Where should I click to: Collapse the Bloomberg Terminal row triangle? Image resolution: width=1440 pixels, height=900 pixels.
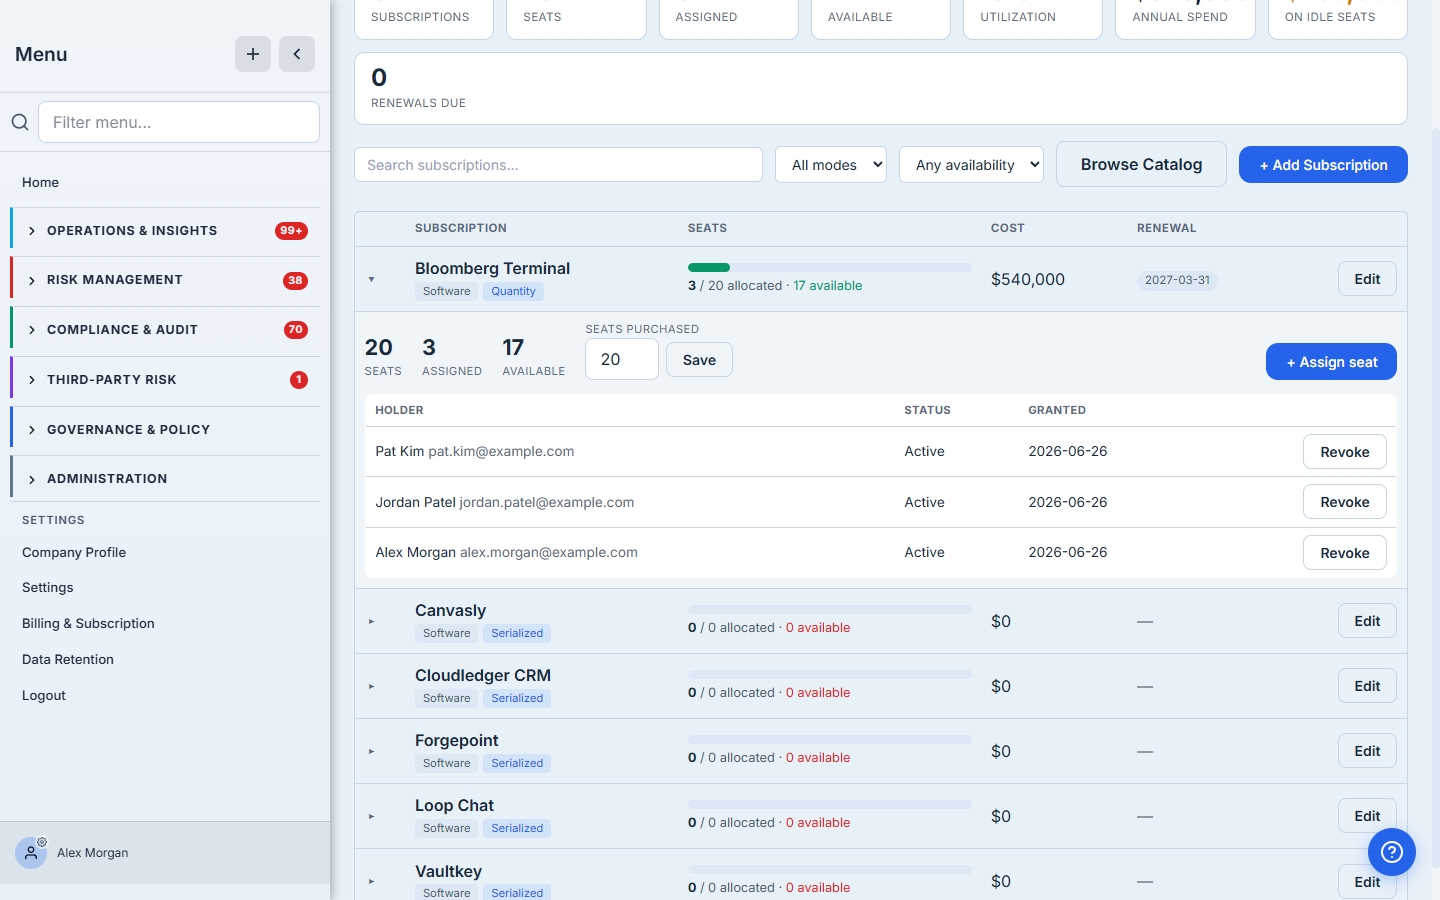[371, 279]
